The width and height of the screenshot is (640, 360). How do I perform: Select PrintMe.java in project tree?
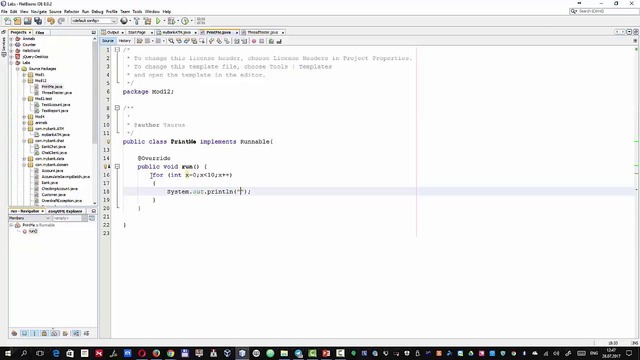(52, 87)
